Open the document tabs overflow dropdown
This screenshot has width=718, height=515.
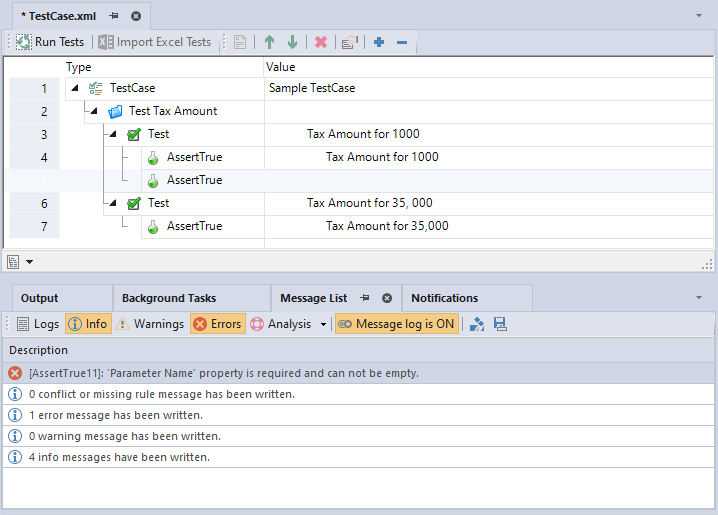point(699,16)
